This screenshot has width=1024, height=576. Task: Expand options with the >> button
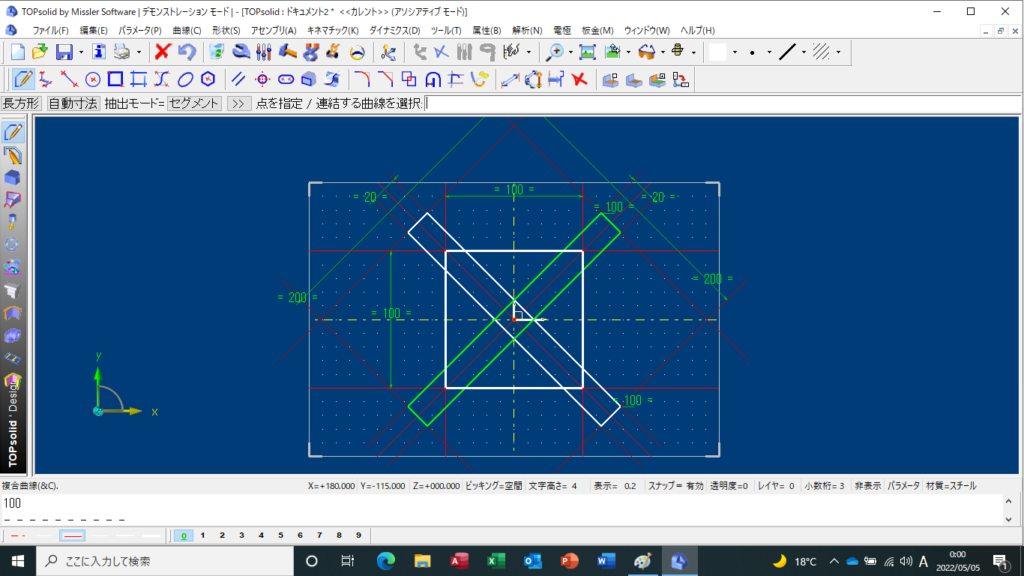(x=239, y=104)
